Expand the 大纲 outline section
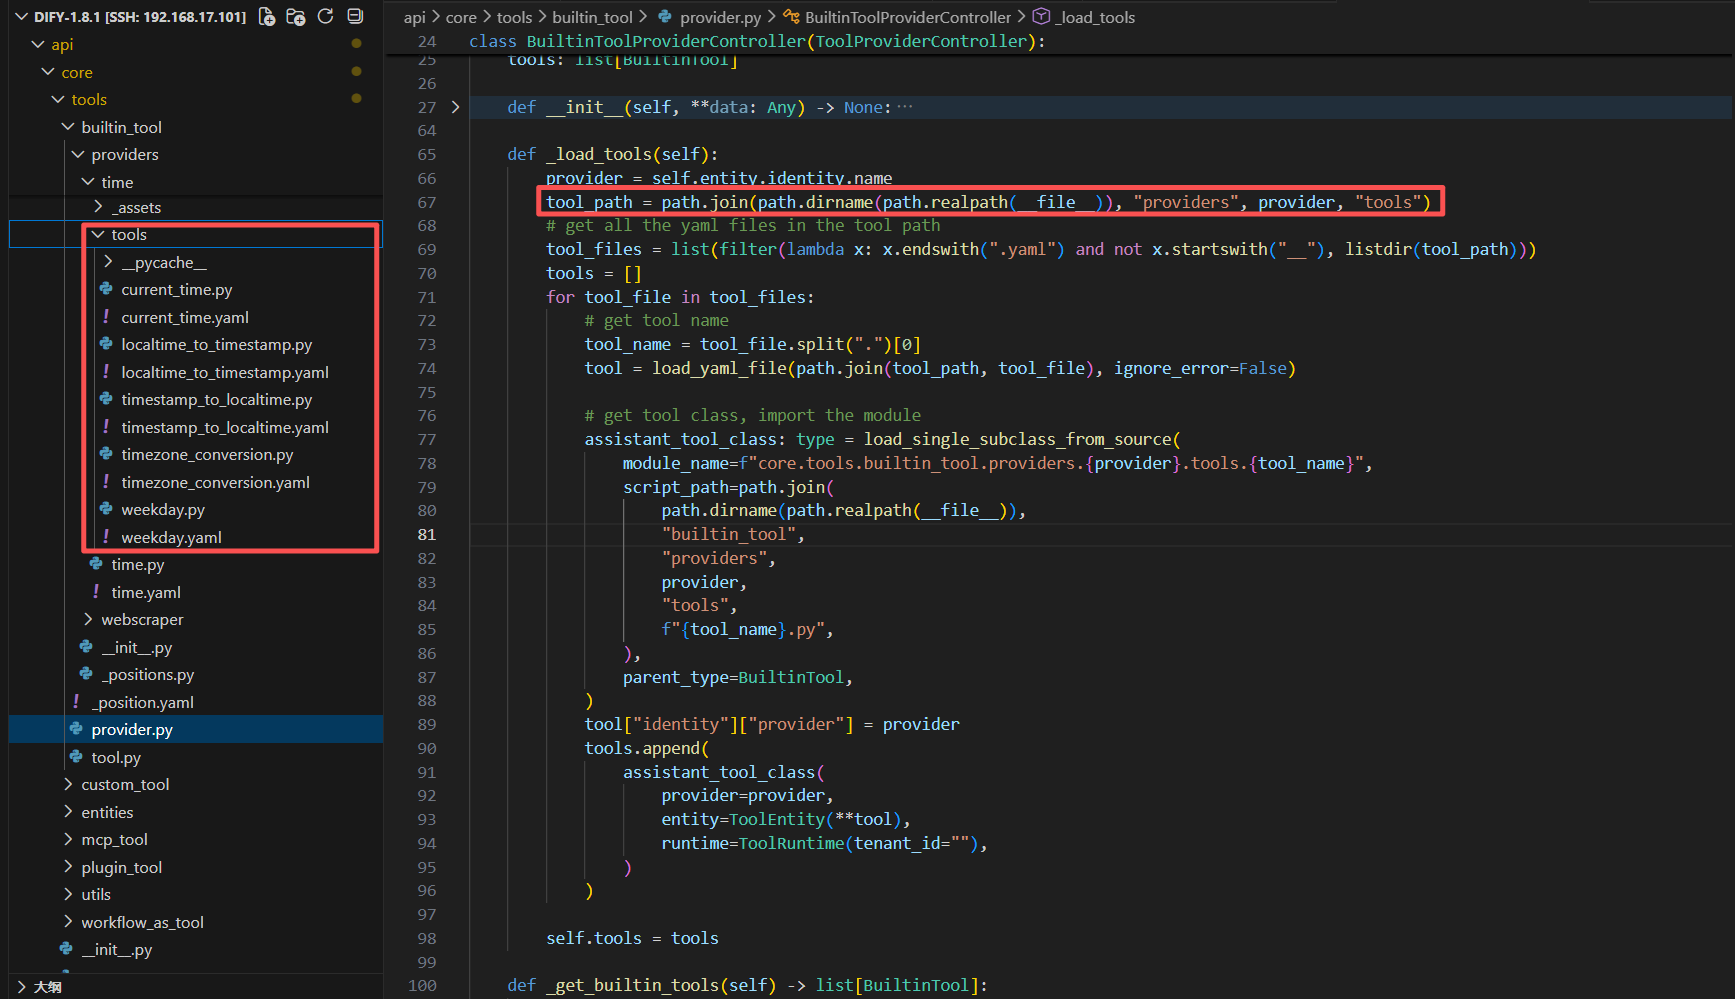Screen dimensions: 1735x999 pos(22,987)
